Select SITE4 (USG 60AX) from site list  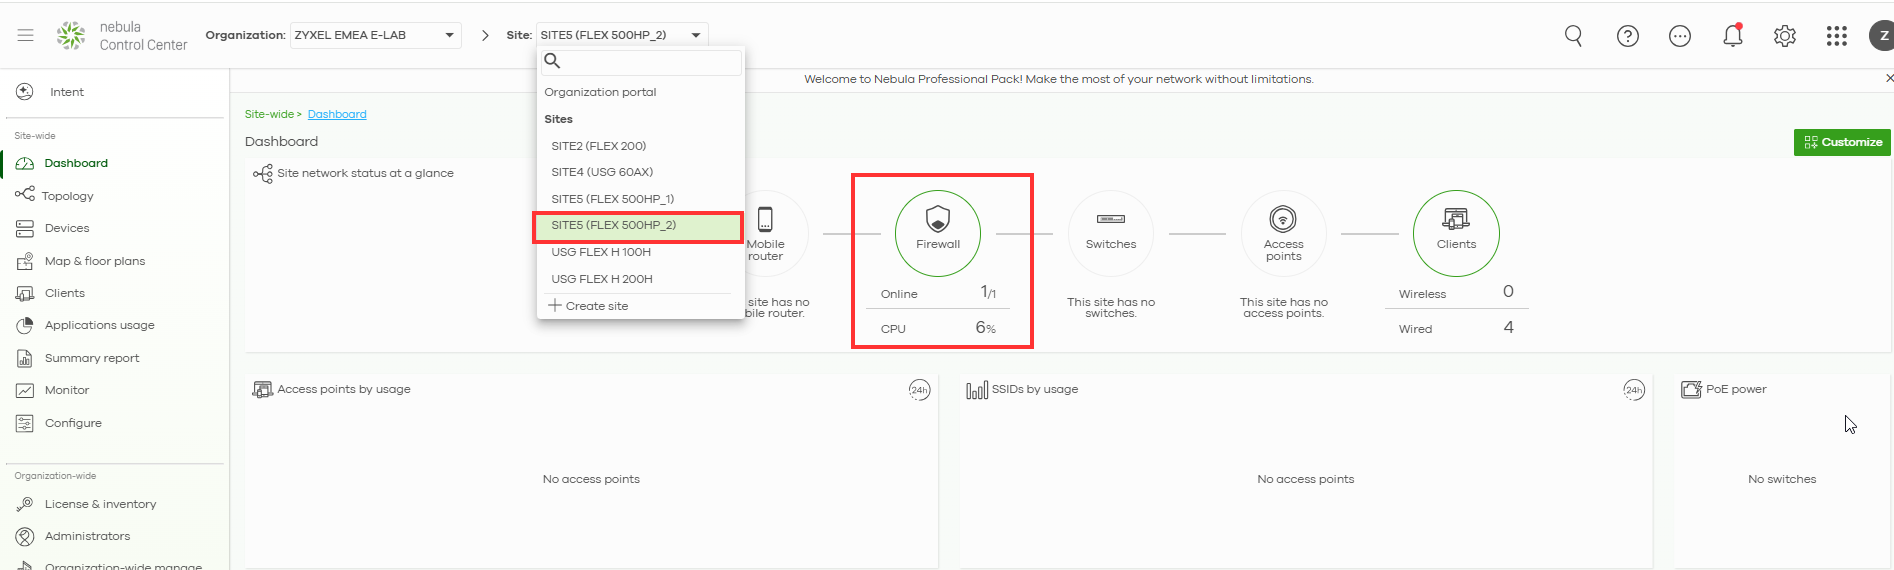tap(602, 172)
